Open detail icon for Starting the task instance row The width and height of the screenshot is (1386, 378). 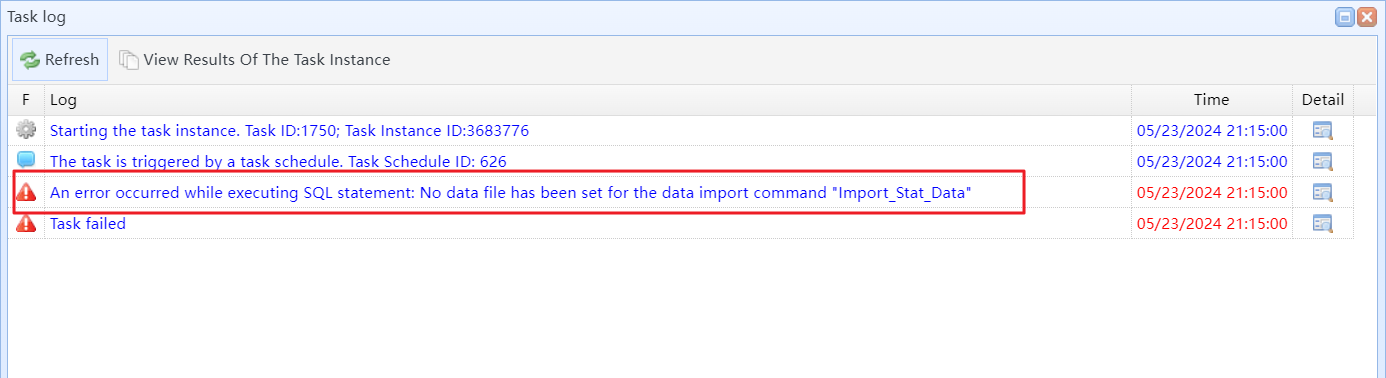[x=1323, y=130]
